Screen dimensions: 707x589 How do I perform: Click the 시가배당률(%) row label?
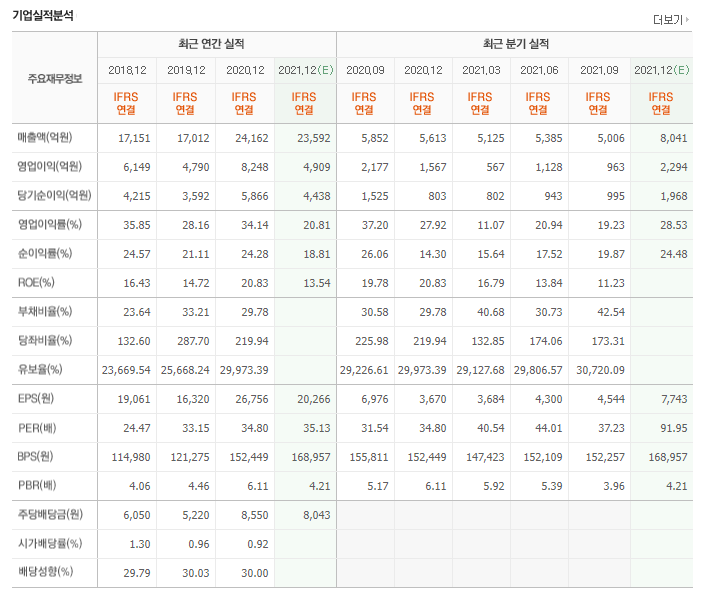click(x=50, y=543)
